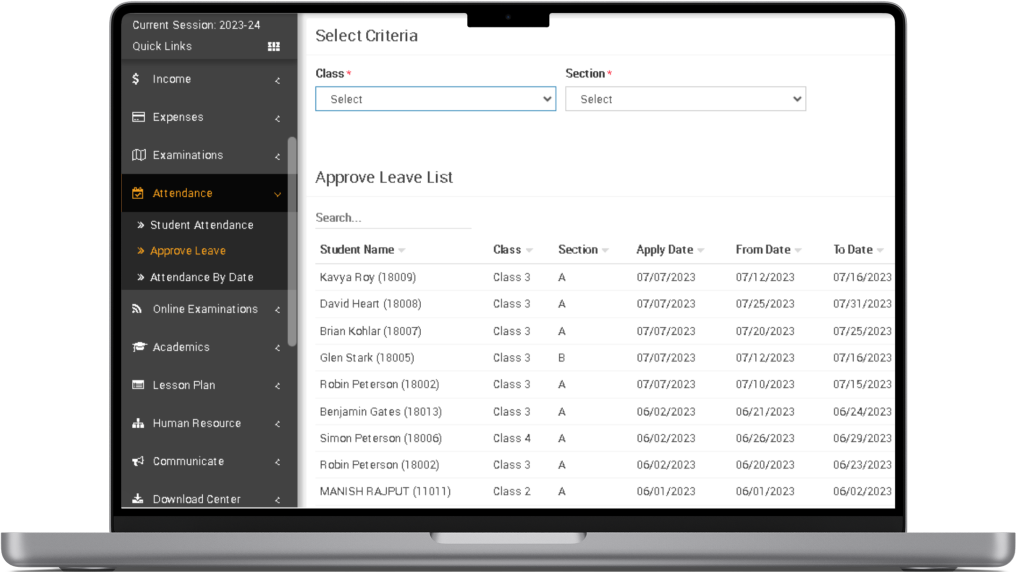The width and height of the screenshot is (1016, 572).
Task: Expand the Academics menu chevron
Action: pyautogui.click(x=277, y=349)
